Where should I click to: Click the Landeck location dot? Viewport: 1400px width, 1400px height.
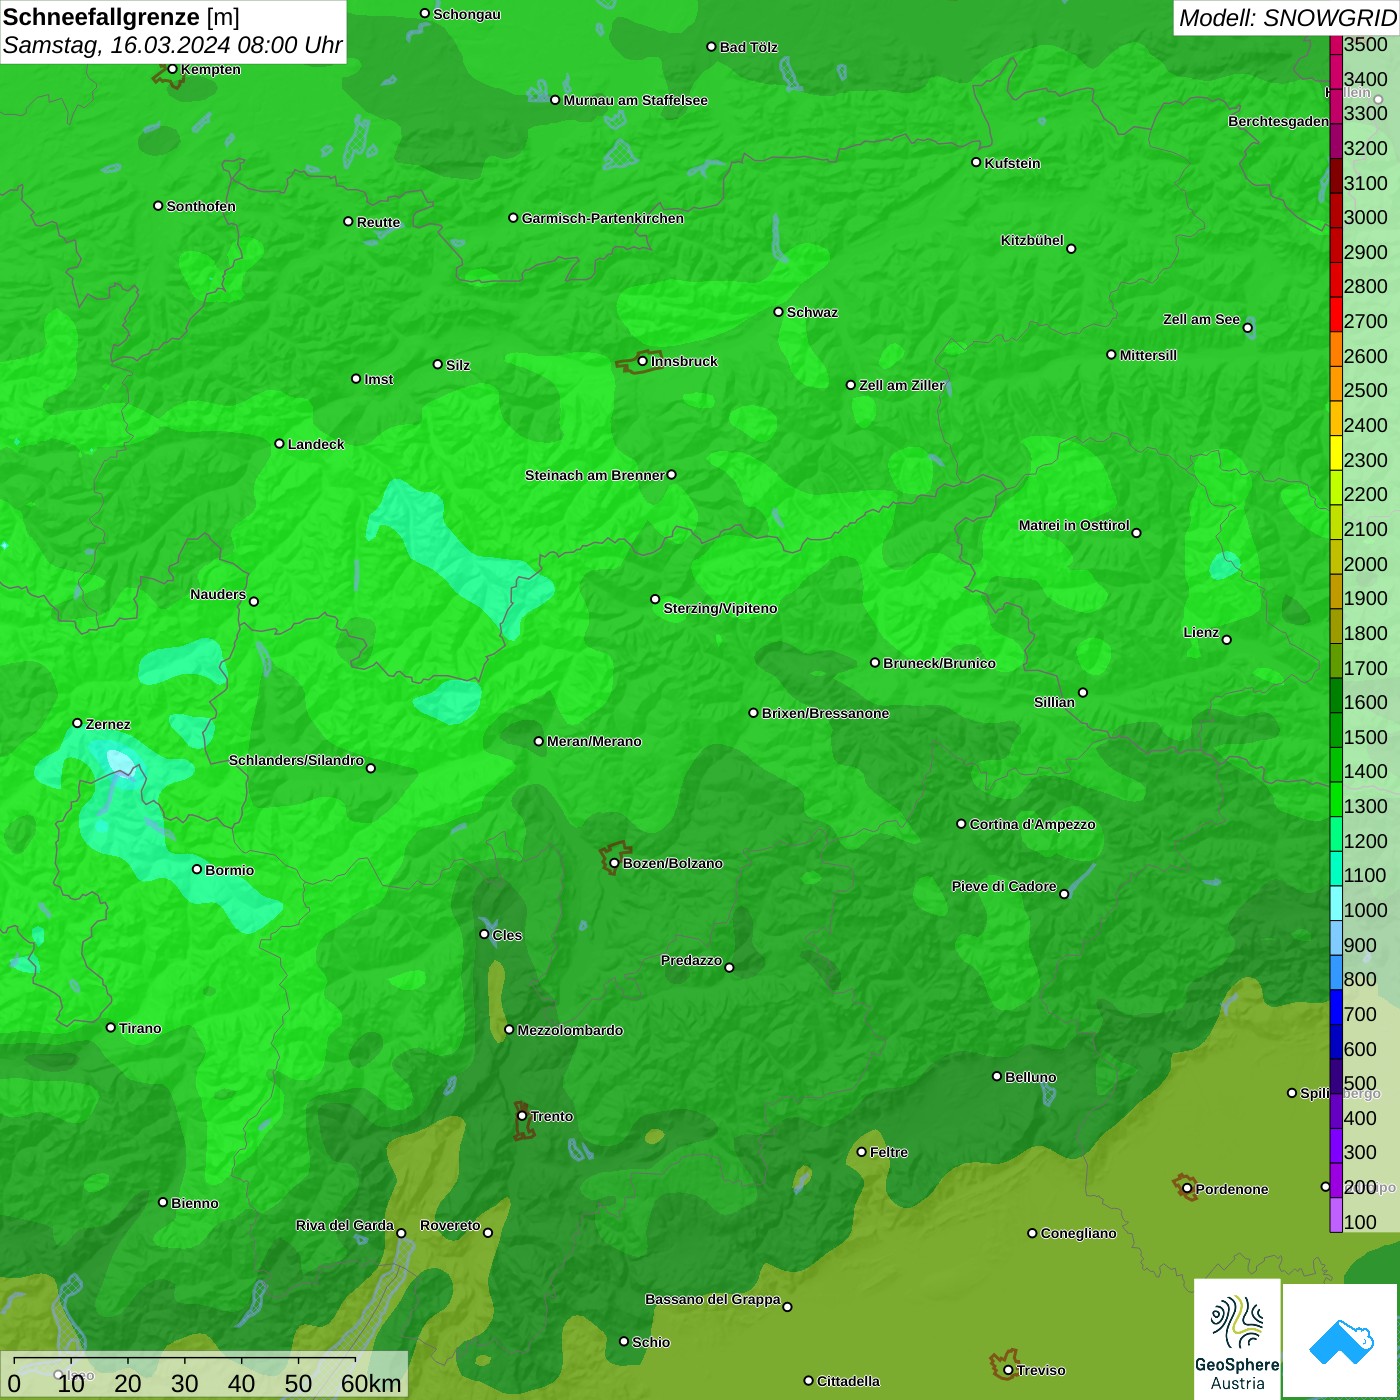(x=279, y=443)
